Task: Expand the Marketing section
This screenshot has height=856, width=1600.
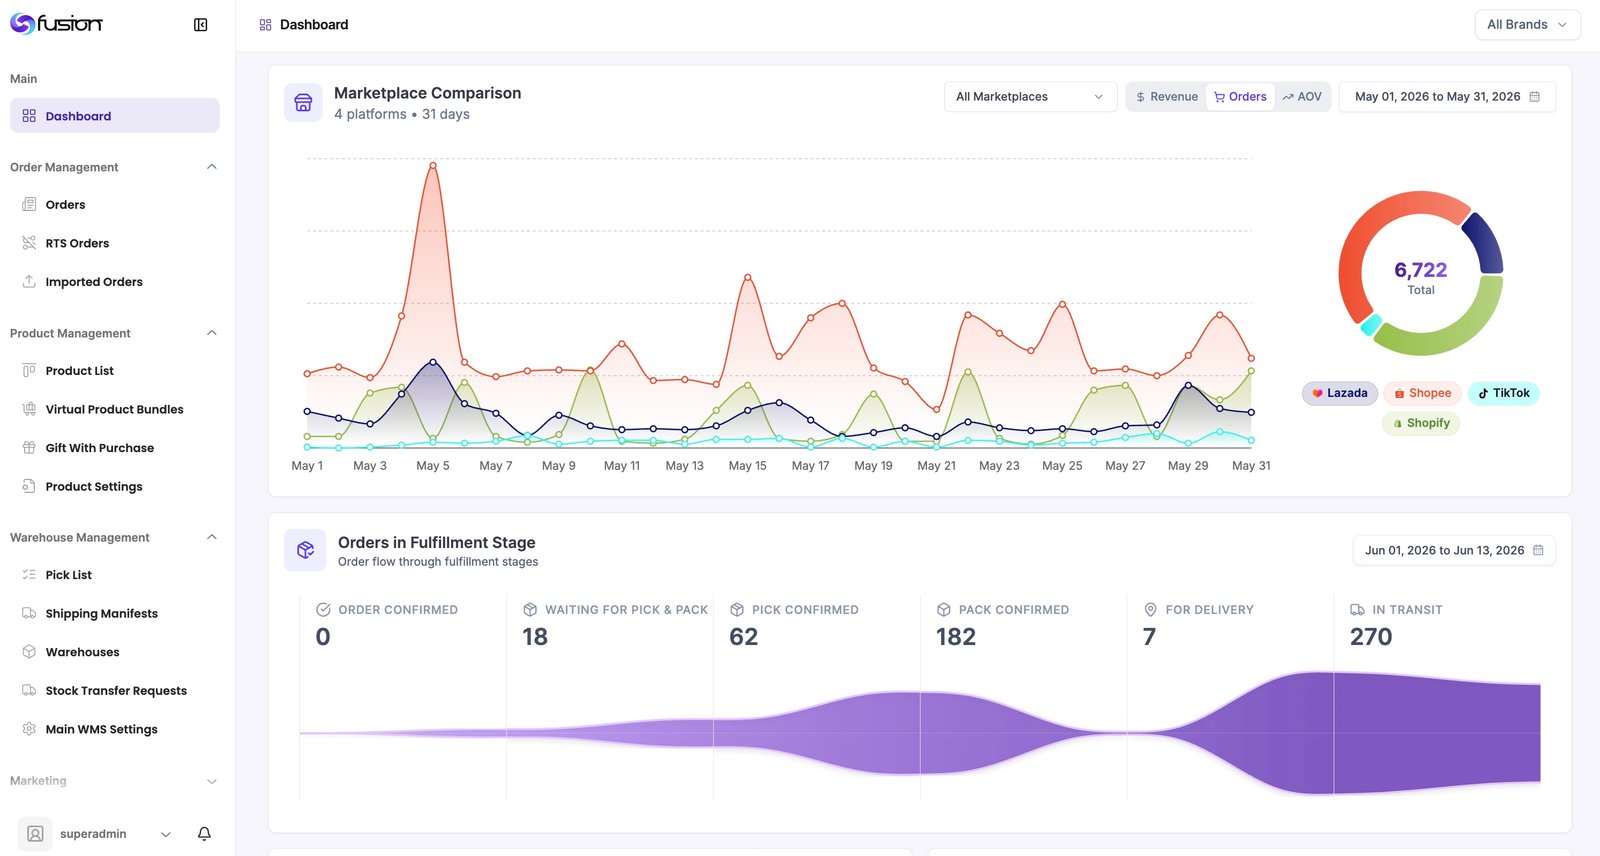Action: click(x=211, y=781)
